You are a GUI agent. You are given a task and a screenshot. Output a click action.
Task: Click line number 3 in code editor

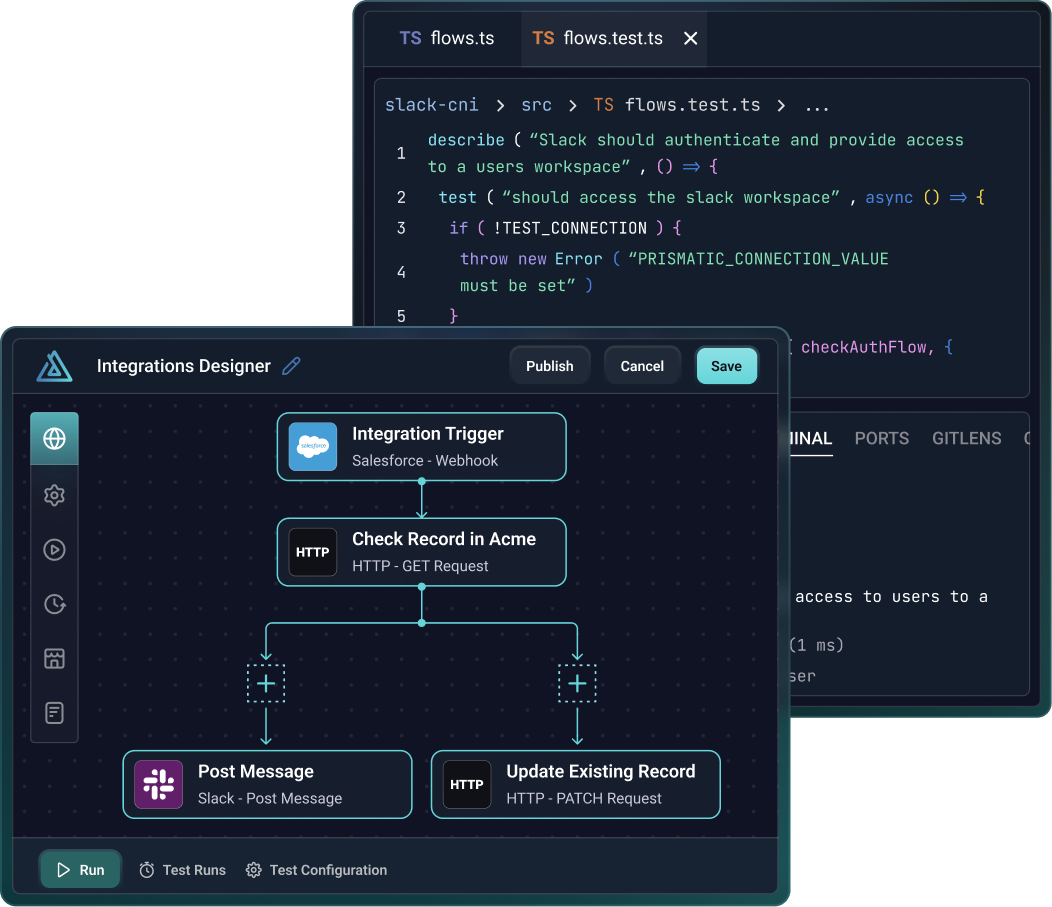401,228
